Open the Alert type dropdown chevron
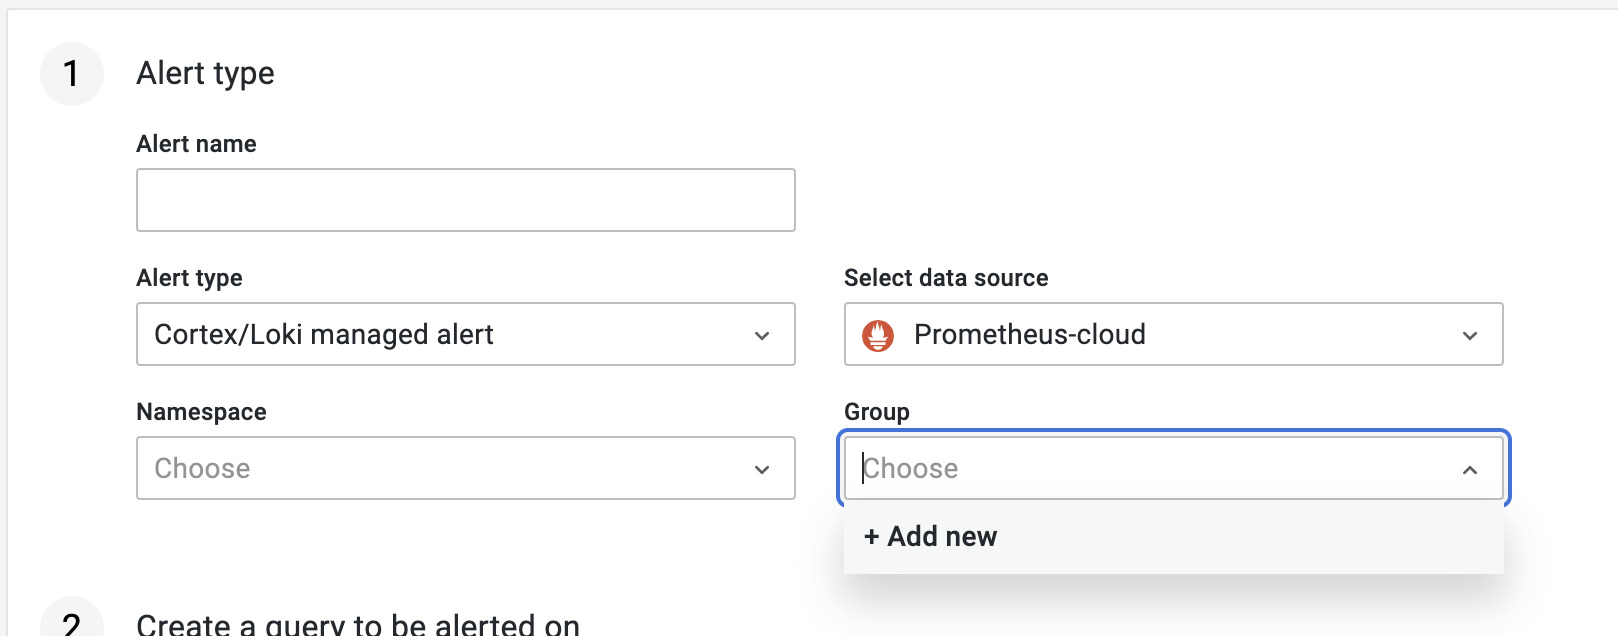1618x636 pixels. click(763, 334)
